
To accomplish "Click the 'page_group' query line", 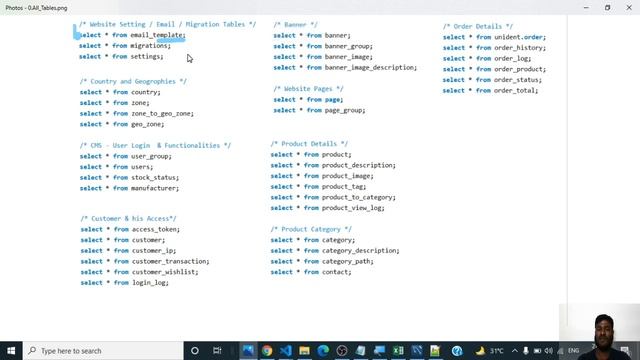I will [x=319, y=110].
